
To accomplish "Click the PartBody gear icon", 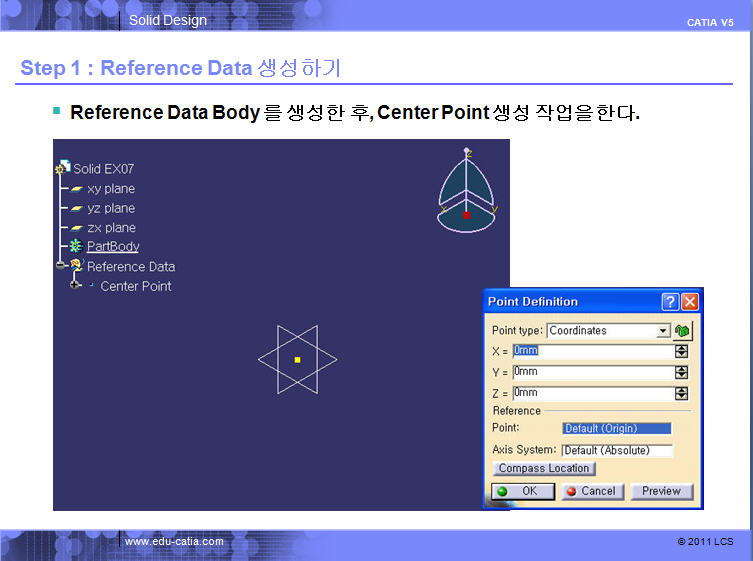I will point(76,246).
